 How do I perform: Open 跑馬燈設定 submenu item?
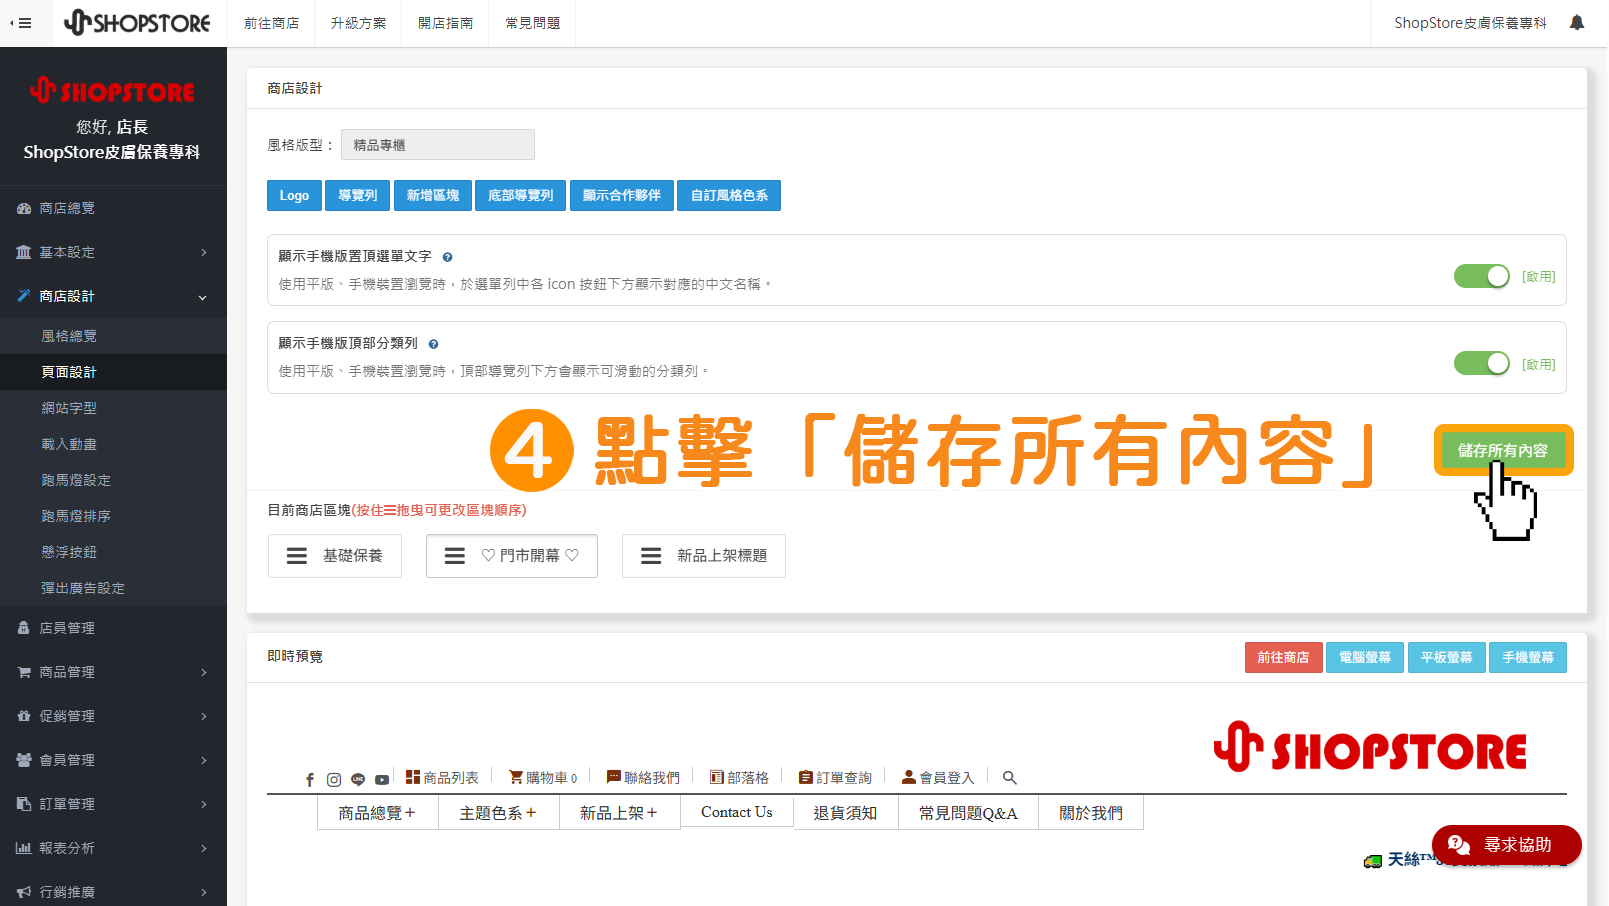click(x=113, y=480)
